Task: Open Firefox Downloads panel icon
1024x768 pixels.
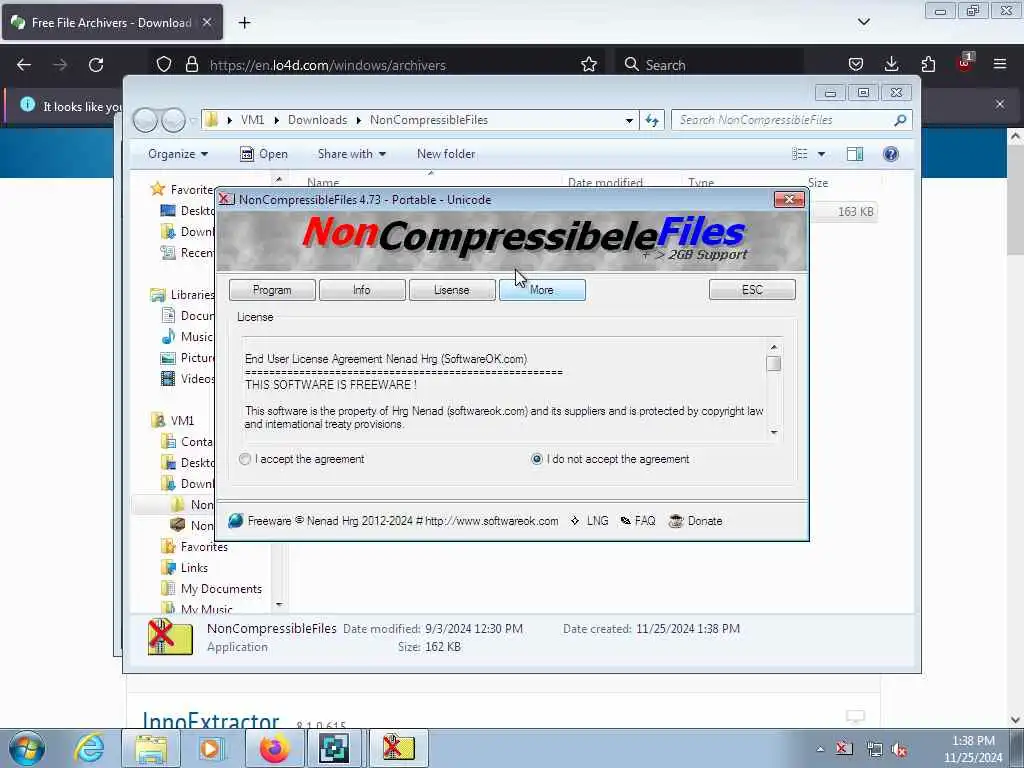Action: pos(891,65)
